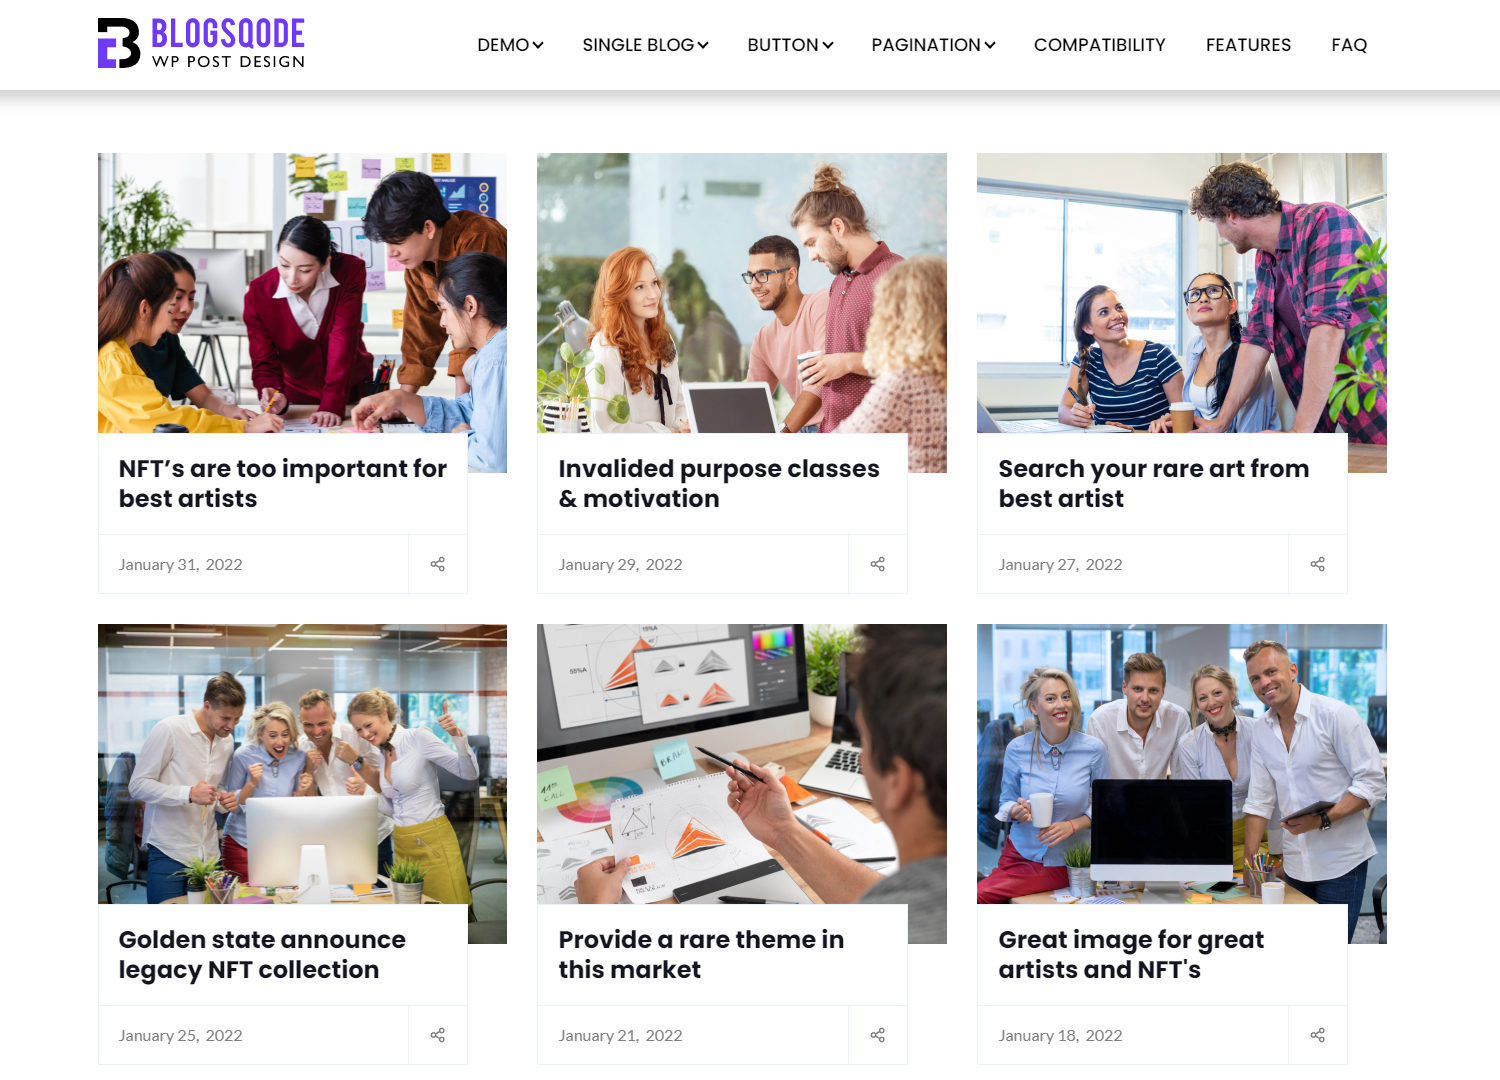Open "NFT's are too important for best artists" post
The width and height of the screenshot is (1500, 1080).
click(282, 484)
